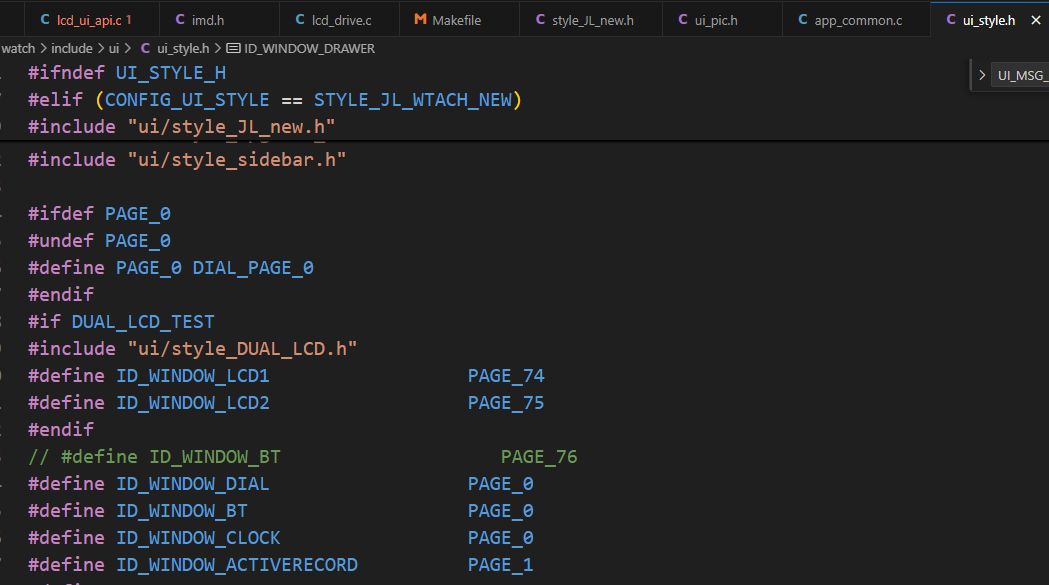The image size is (1049, 585).
Task: Click the symbol icon before ID_WINDOW_DRAWER breadcrumb
Action: click(x=233, y=48)
